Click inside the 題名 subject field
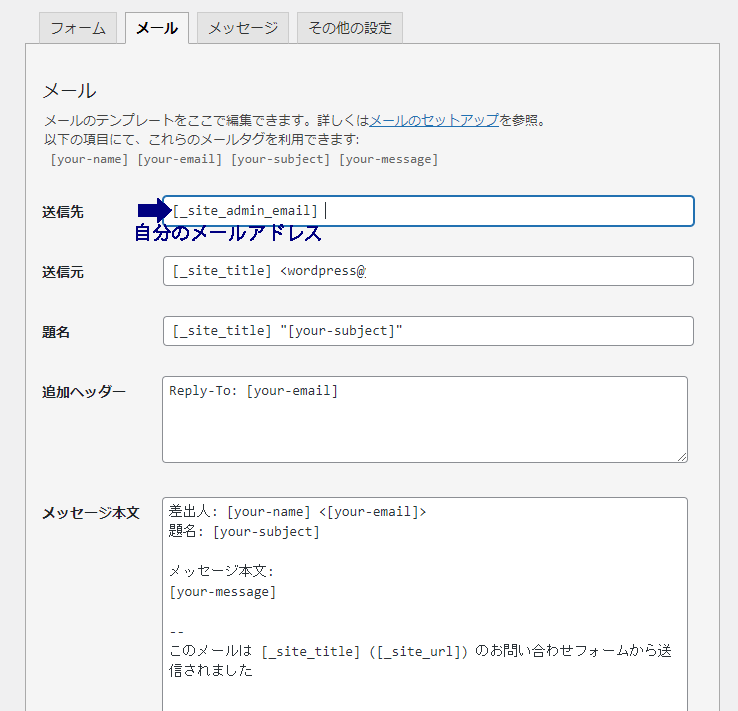 (x=428, y=331)
